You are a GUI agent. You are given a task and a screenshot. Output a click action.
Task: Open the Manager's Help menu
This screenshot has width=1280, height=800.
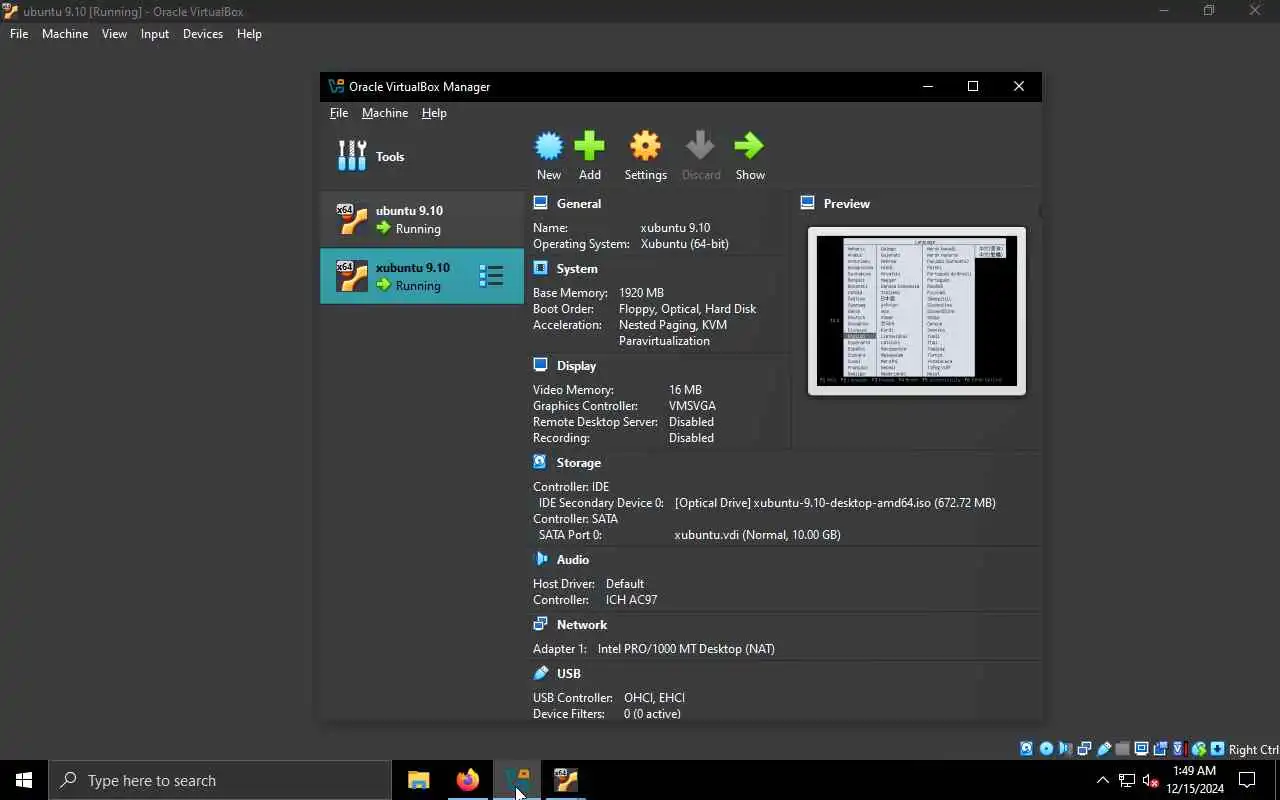[434, 113]
